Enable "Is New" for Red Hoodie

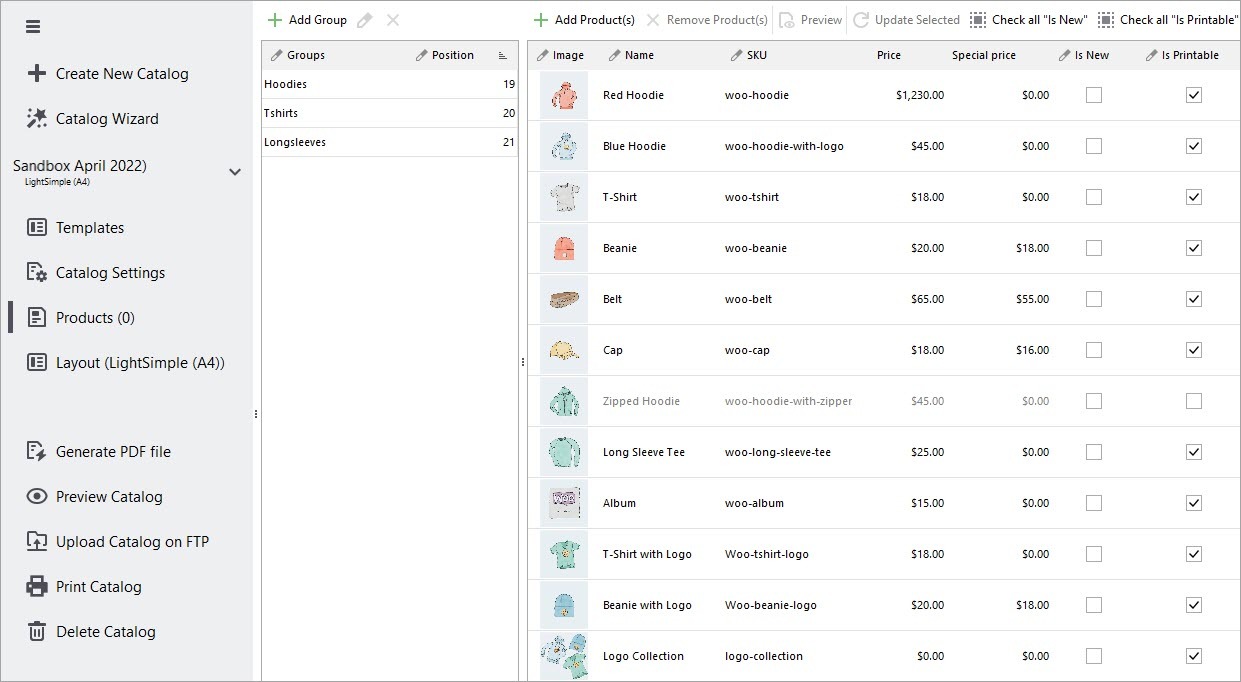[x=1094, y=95]
